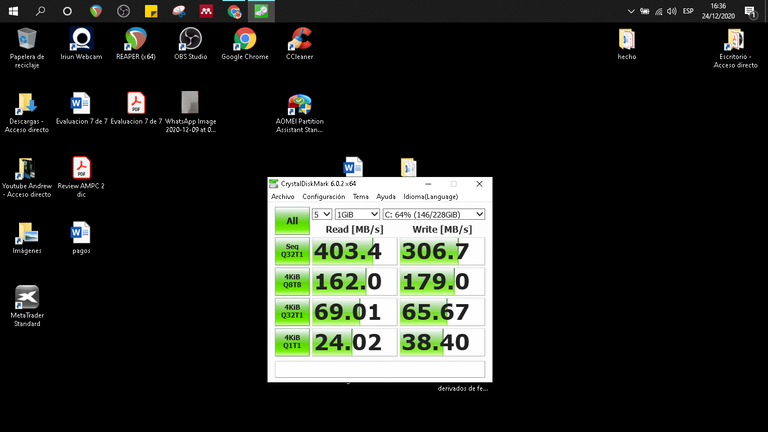Select Evaluacion 7 de 7 Word document
The height and width of the screenshot is (432, 768).
click(x=81, y=108)
